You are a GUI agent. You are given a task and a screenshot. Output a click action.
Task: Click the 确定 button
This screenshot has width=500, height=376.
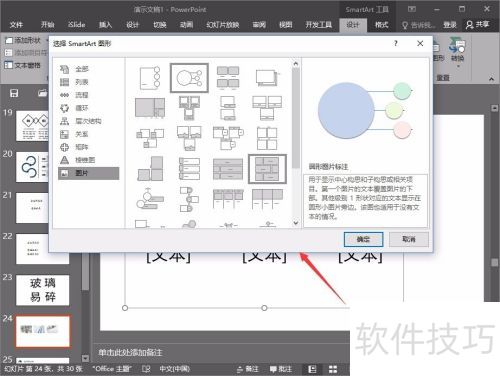[363, 239]
